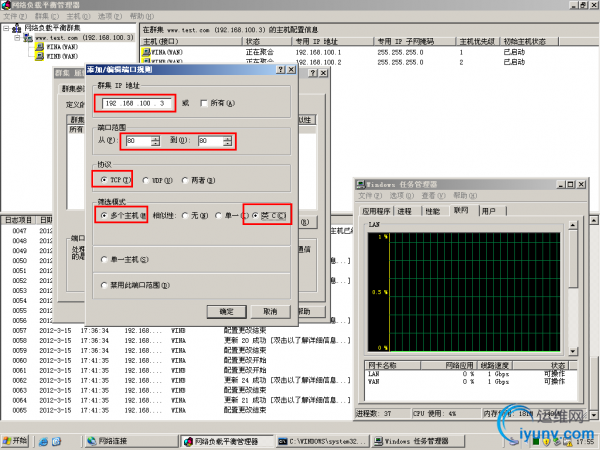Collapse the 网络负载平衡群集 tree root
600x450 pixels.
(x=6, y=28)
